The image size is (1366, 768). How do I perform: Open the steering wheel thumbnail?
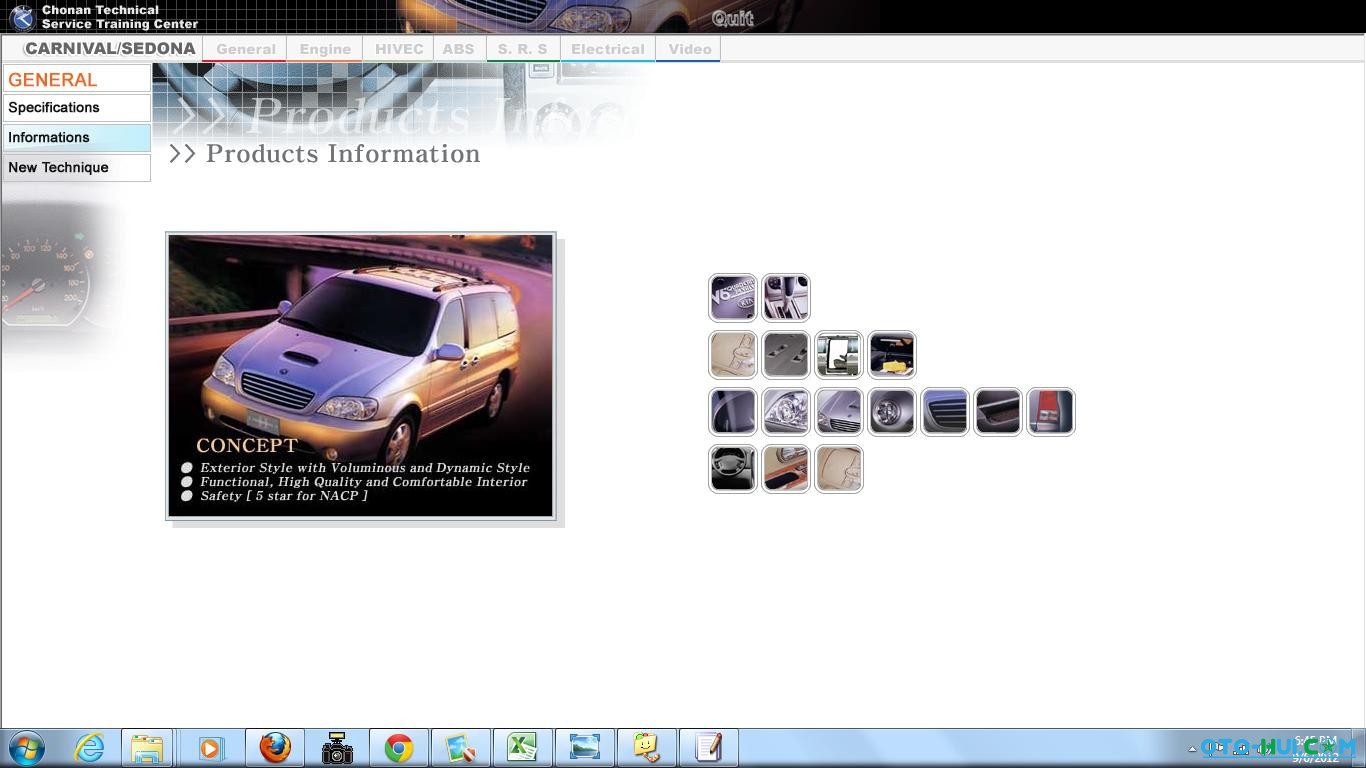(732, 469)
